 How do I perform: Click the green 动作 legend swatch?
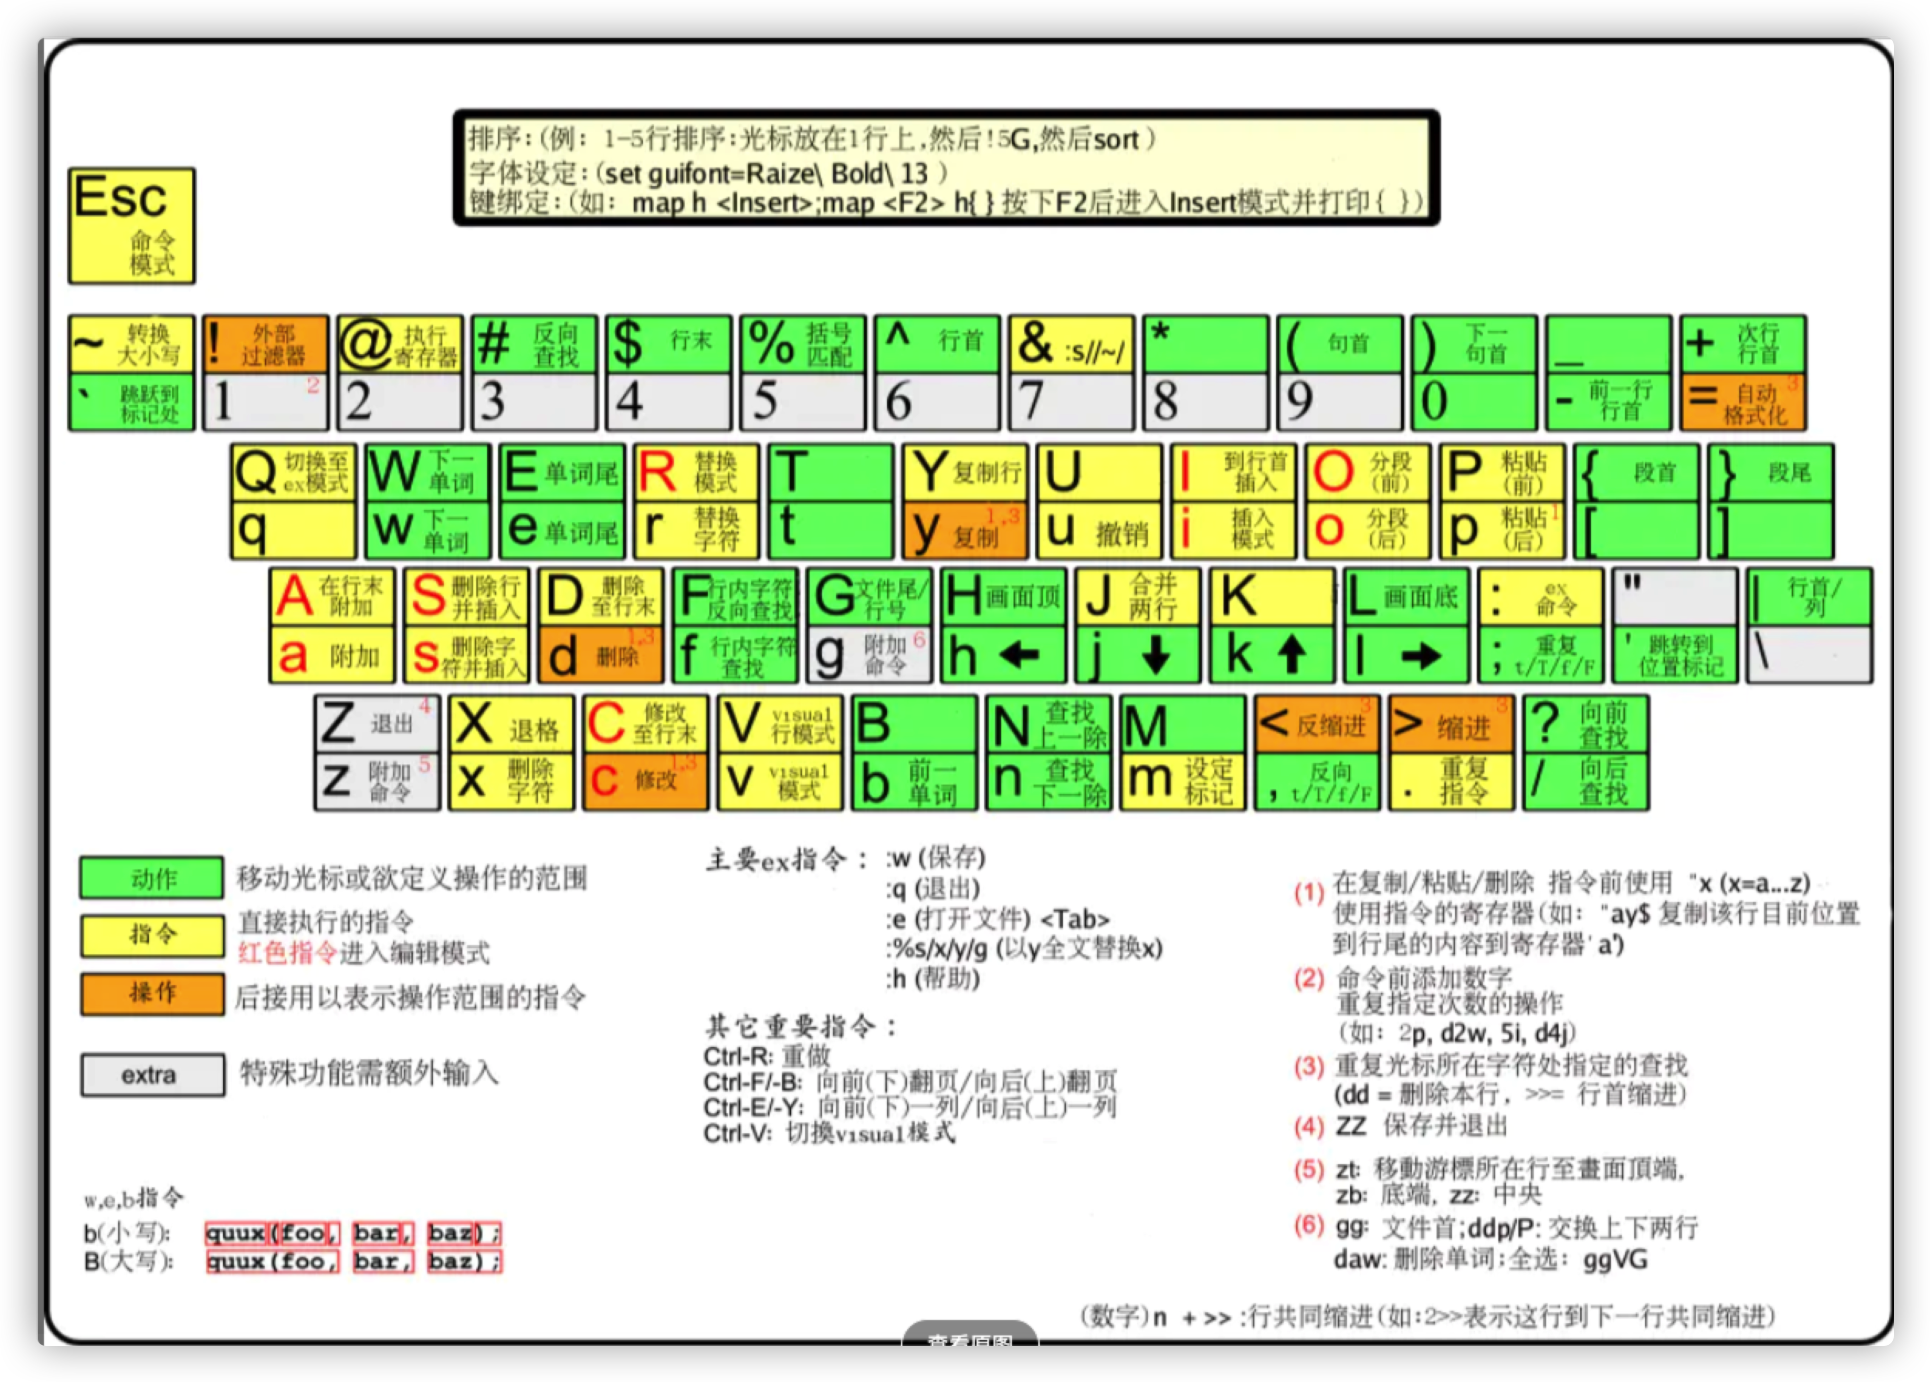coord(150,879)
